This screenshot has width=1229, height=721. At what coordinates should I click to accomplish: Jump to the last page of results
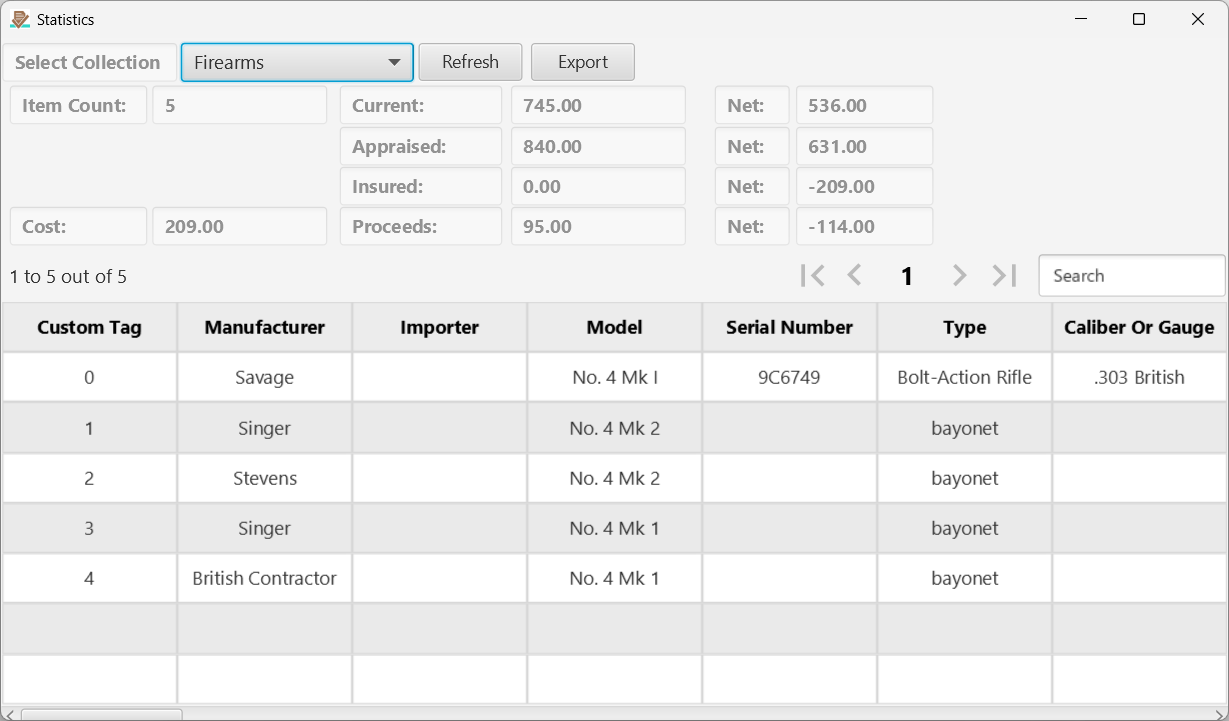[1004, 276]
